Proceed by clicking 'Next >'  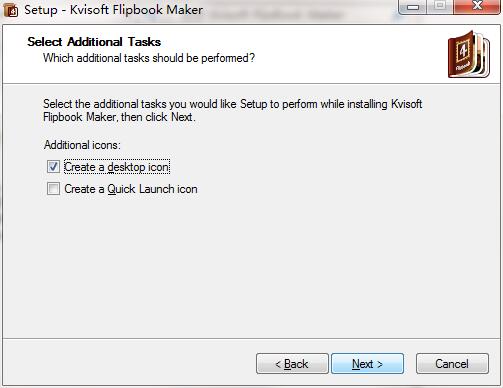pyautogui.click(x=367, y=364)
